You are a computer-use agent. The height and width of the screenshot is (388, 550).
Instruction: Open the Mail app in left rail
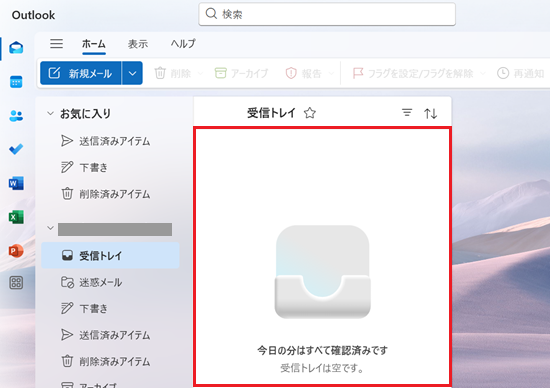[16, 47]
